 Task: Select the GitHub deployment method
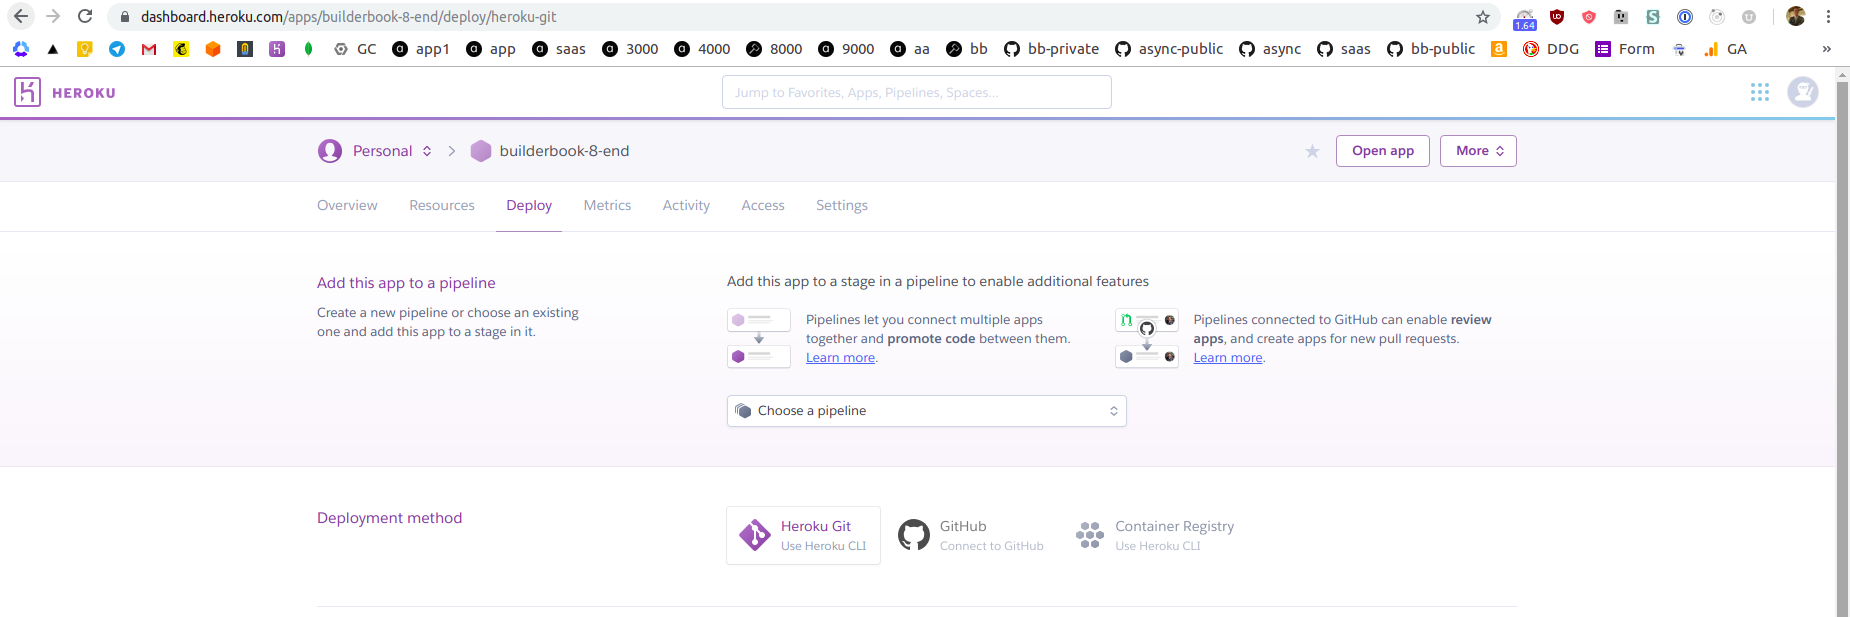pyautogui.click(x=971, y=535)
